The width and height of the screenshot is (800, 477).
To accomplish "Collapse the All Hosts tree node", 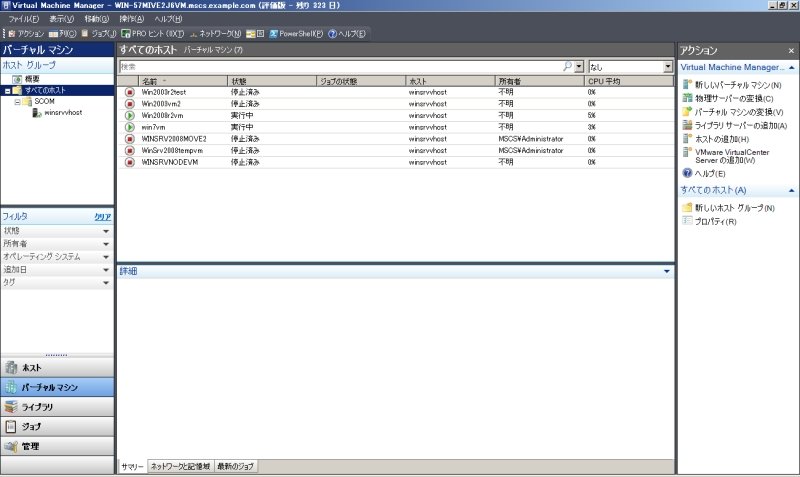I will click(x=8, y=91).
